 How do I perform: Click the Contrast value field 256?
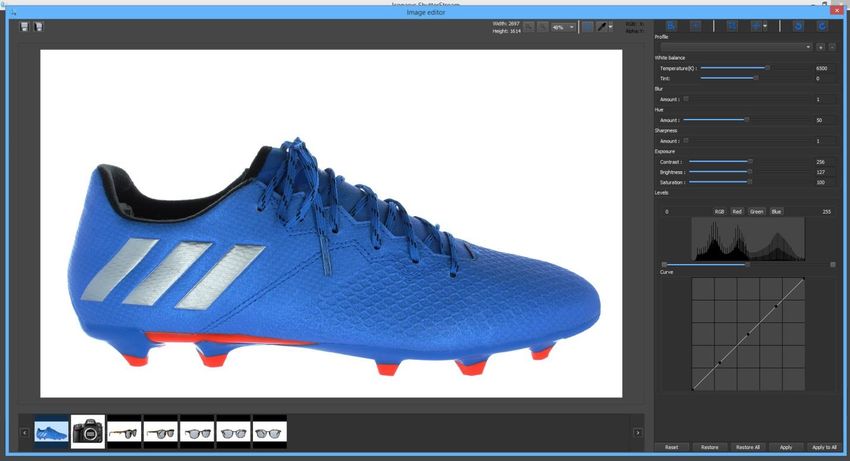(824, 162)
